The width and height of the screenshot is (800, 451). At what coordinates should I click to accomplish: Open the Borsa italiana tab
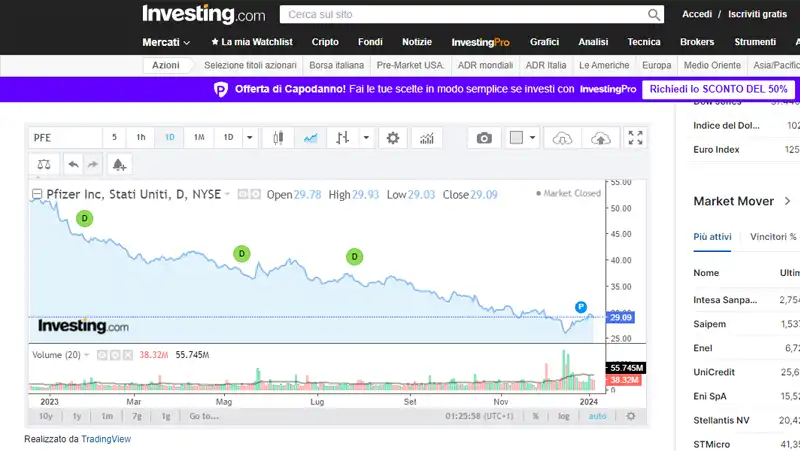tap(336, 65)
